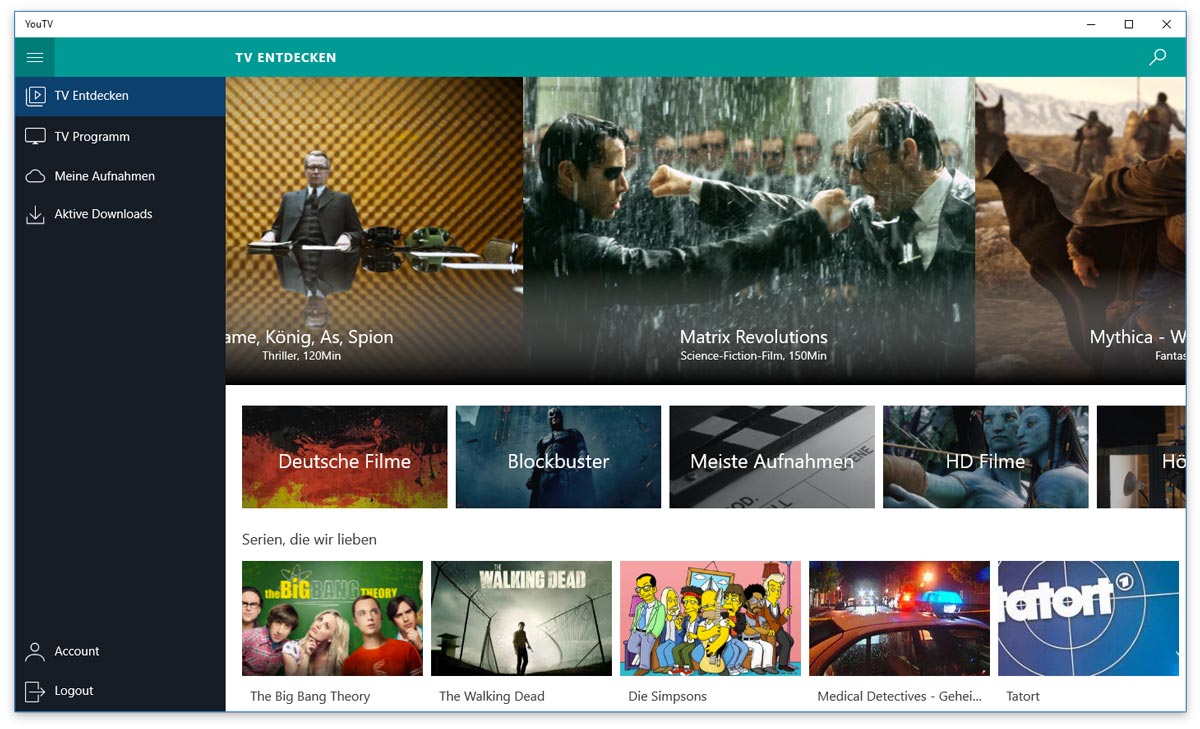Click the 'Tatort' caption text

(1023, 697)
